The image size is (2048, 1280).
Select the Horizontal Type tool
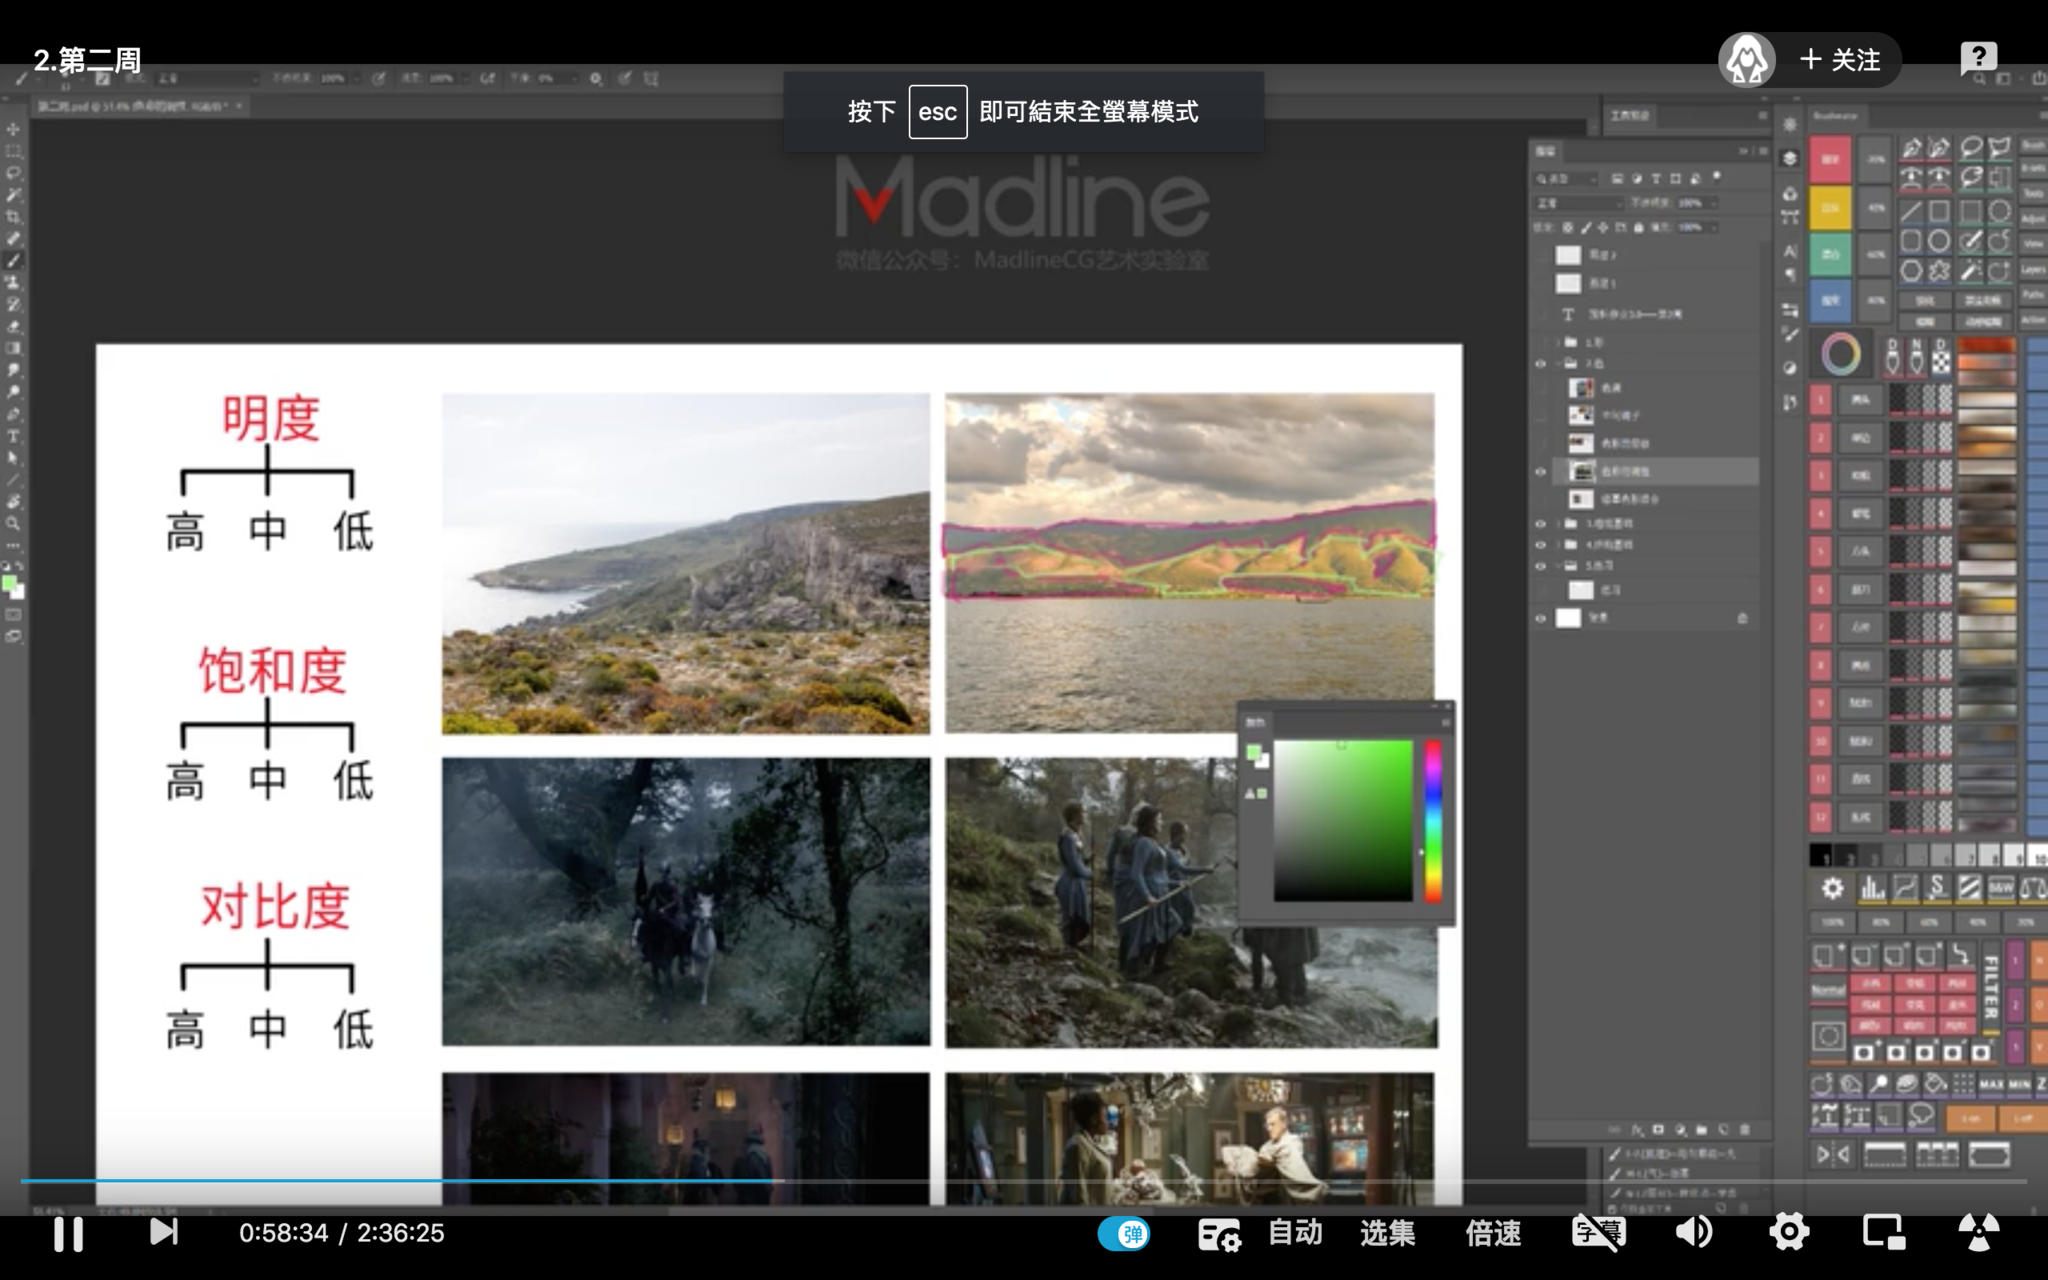13,436
